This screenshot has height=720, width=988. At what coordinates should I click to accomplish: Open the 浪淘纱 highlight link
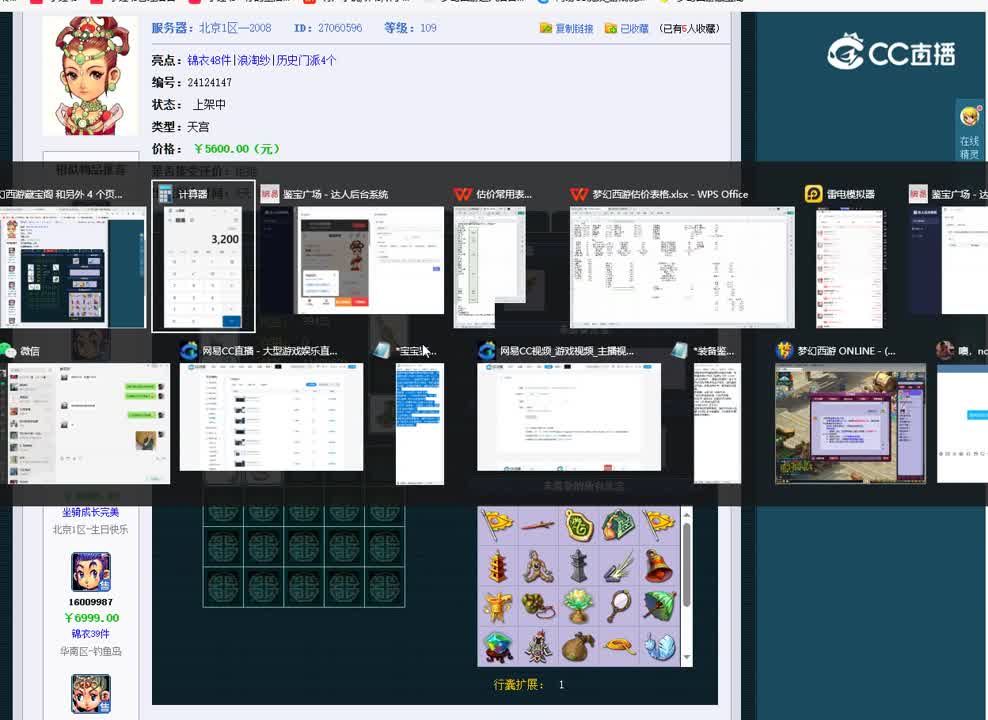coord(253,60)
